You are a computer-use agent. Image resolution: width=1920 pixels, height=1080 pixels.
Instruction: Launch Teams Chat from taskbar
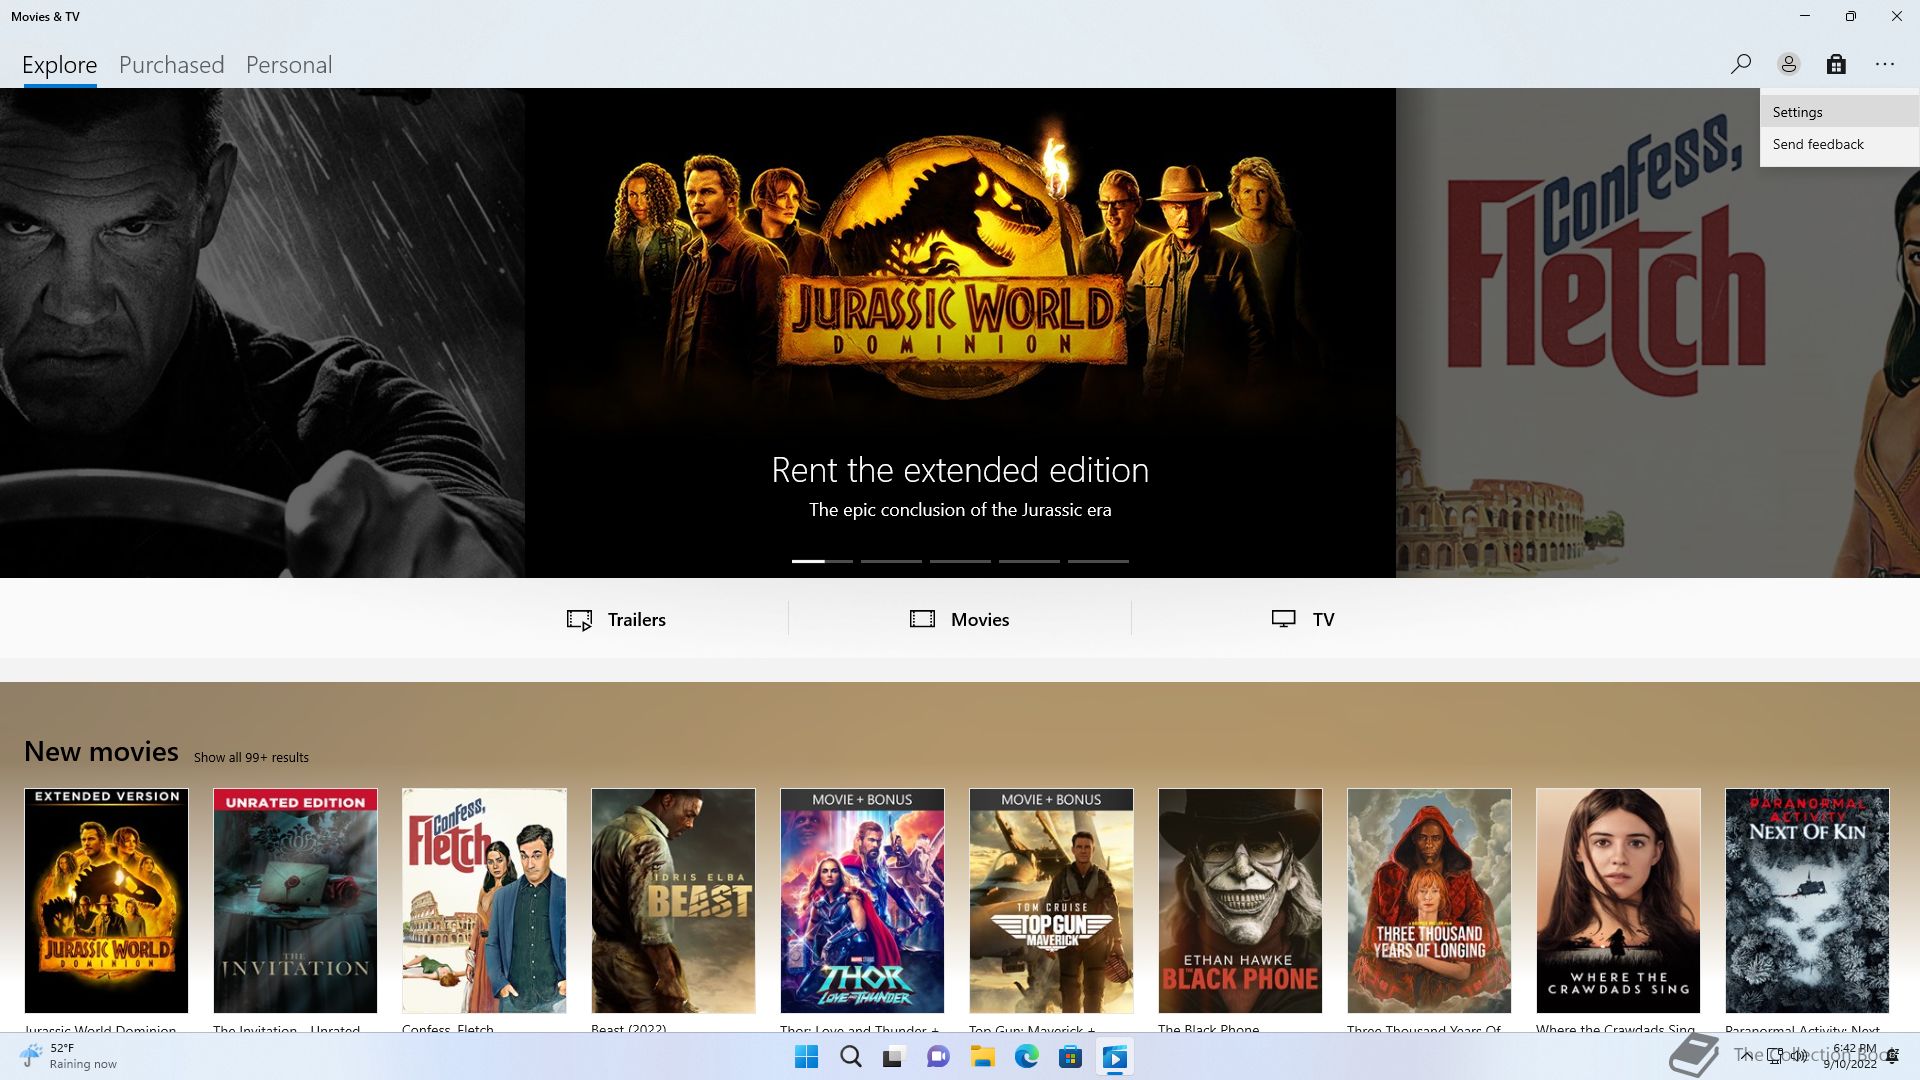point(938,1057)
